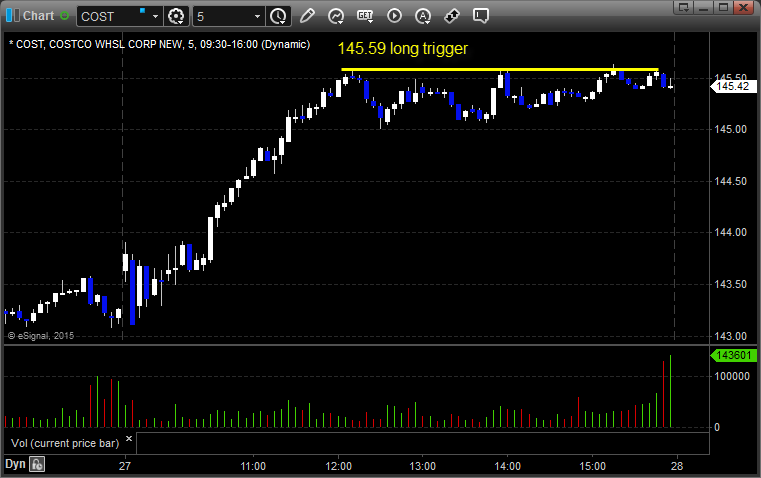
Task: Select the yellow 145.59 trigger line
Action: (500, 69)
